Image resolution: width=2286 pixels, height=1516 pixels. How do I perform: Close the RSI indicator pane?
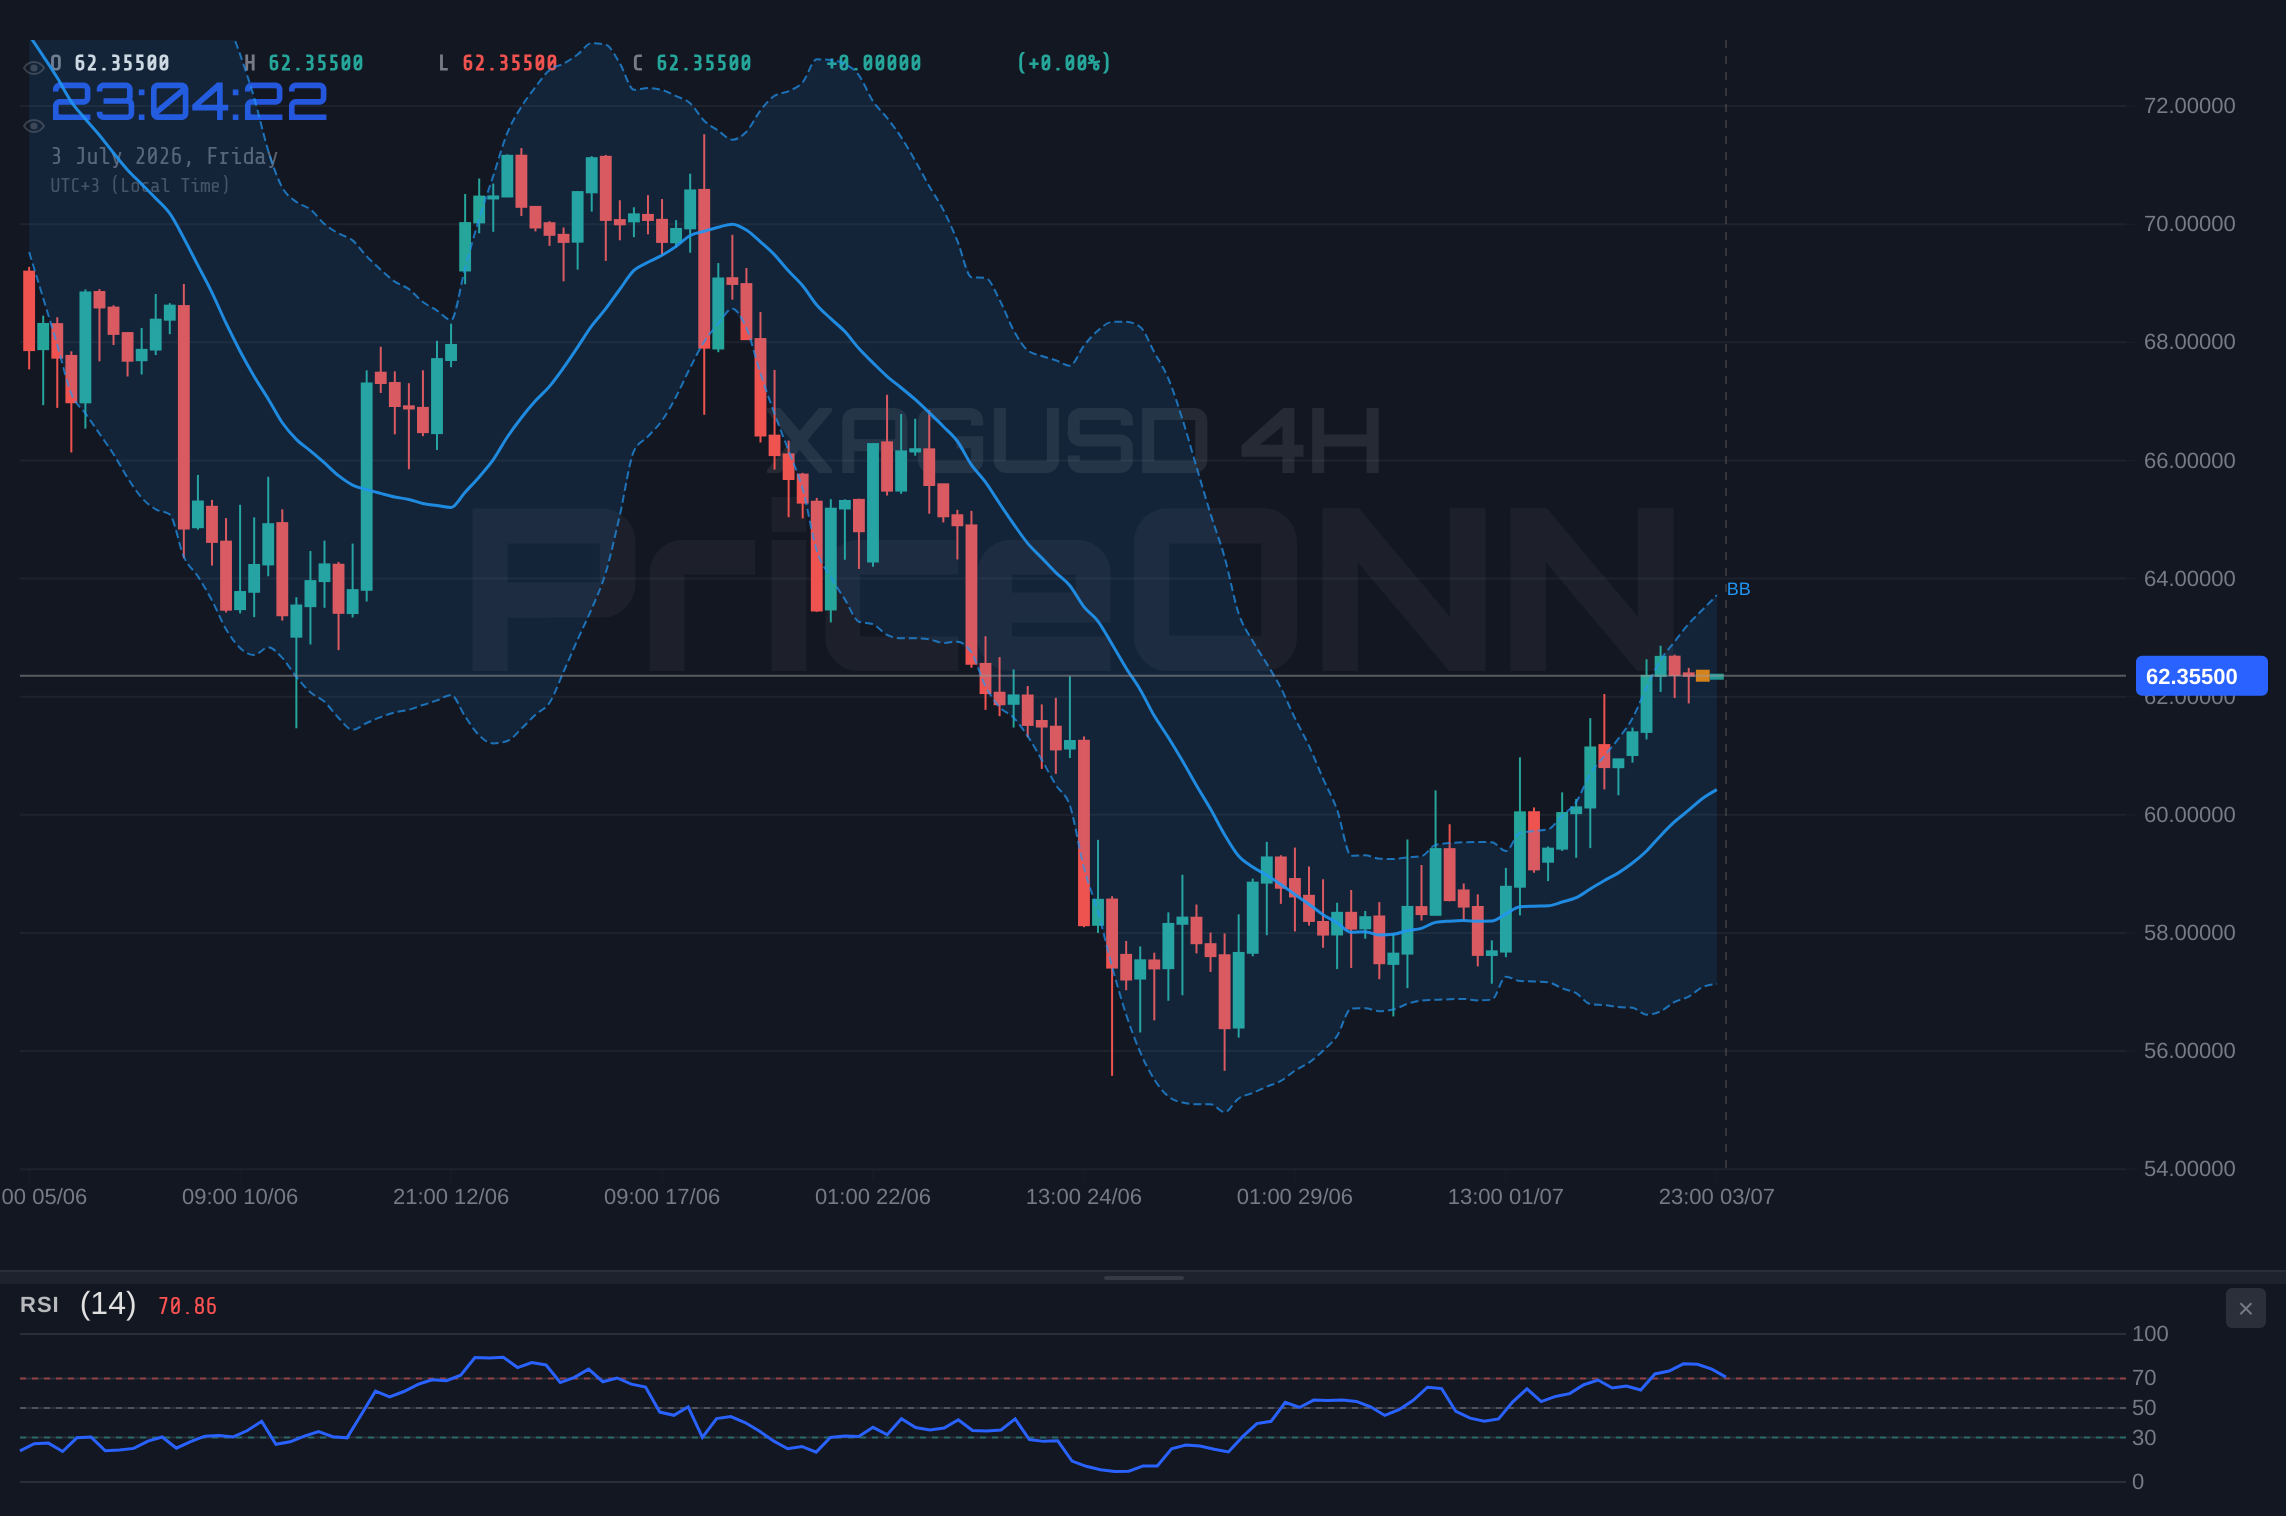coord(2245,1308)
